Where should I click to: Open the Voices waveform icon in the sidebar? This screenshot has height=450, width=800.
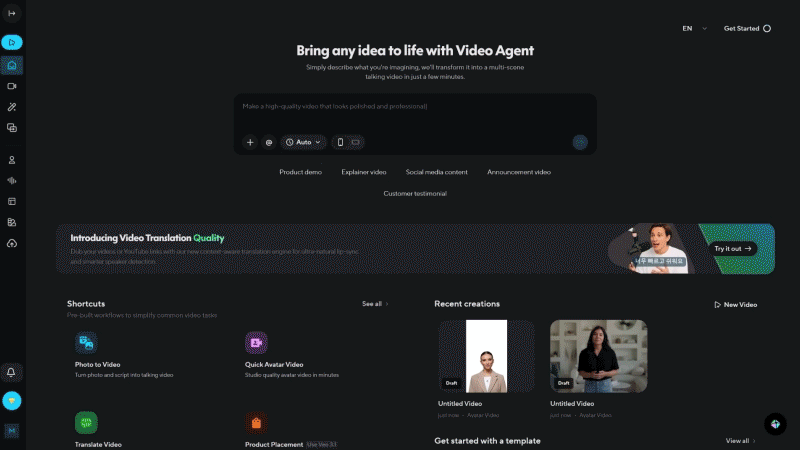click(x=12, y=181)
